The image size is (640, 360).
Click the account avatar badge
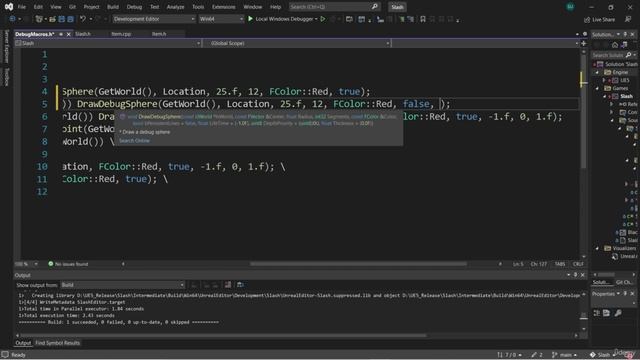(x=570, y=7)
